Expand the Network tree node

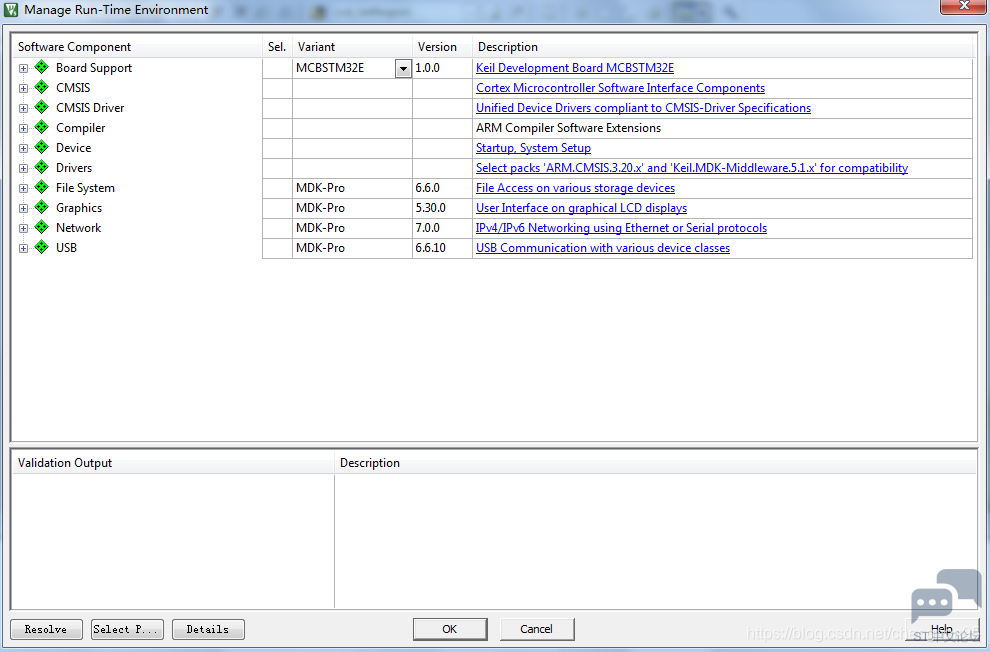pos(23,228)
